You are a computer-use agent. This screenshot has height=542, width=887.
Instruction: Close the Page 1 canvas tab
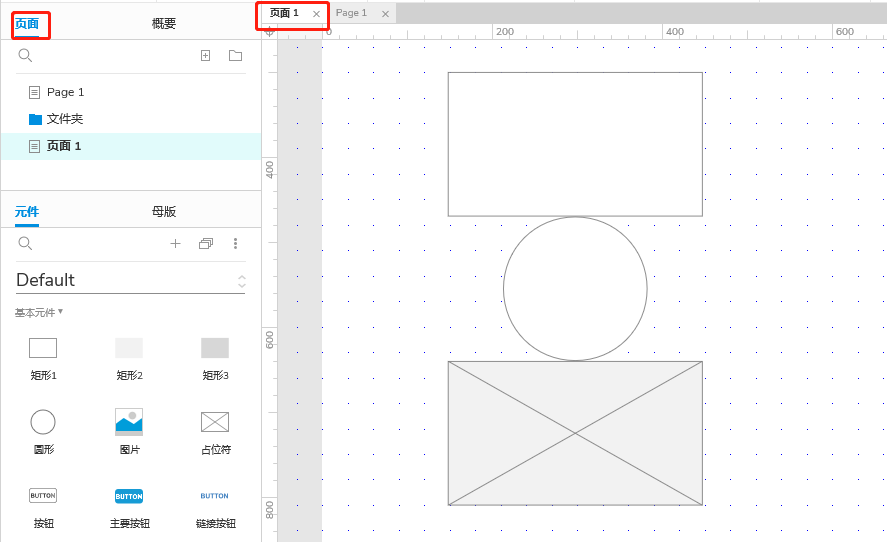385,14
